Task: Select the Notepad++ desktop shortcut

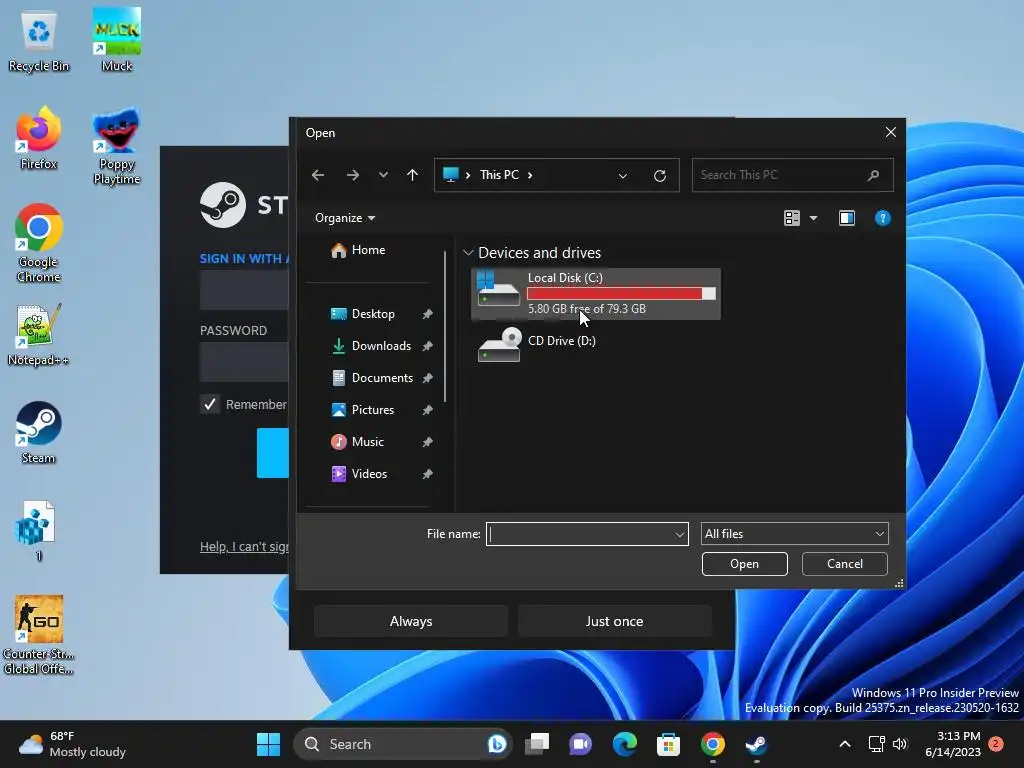Action: point(39,334)
